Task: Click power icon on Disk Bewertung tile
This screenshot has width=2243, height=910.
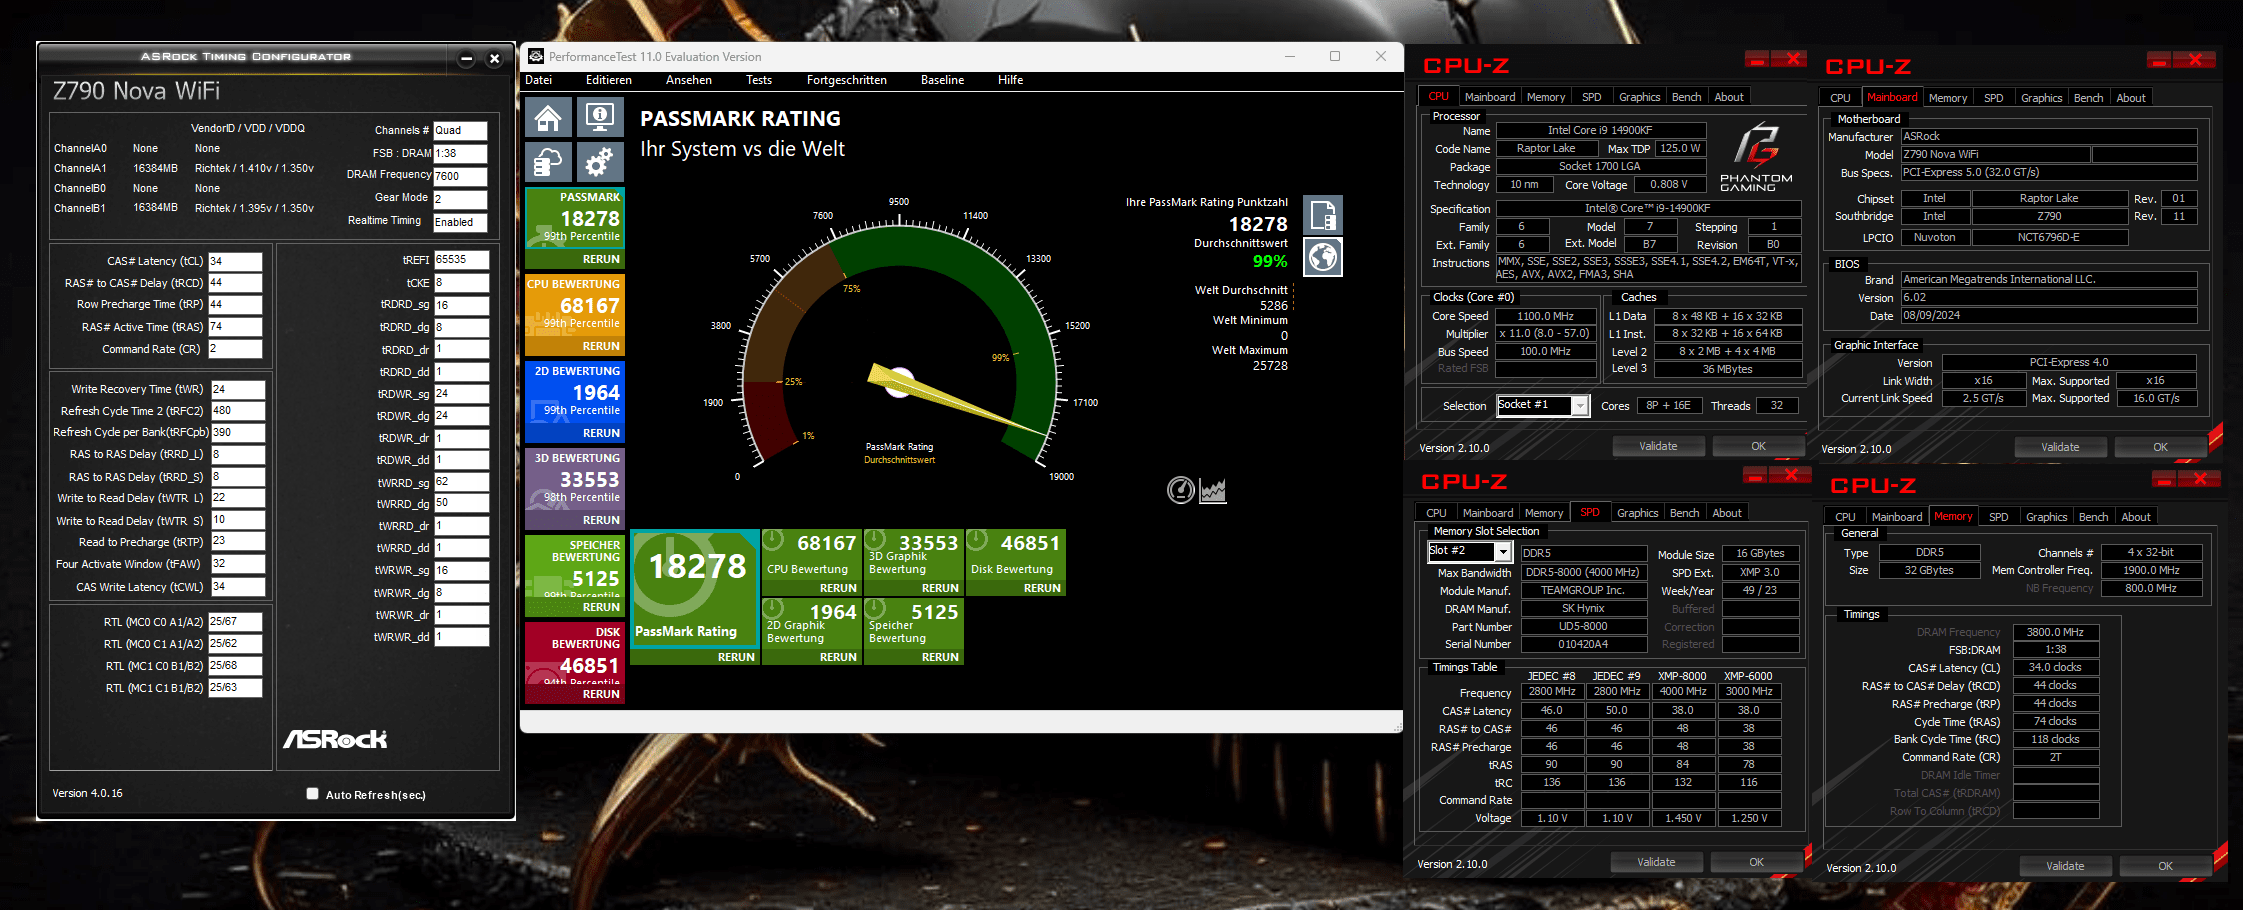Action: [977, 541]
